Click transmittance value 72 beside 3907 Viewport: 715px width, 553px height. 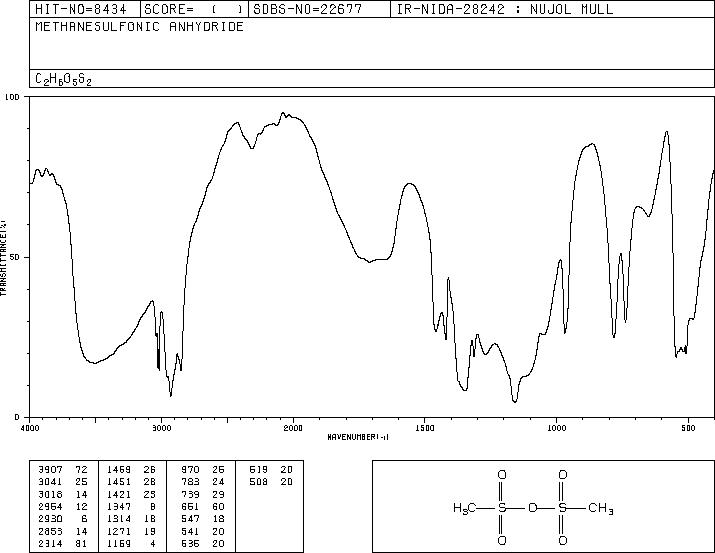point(81,470)
